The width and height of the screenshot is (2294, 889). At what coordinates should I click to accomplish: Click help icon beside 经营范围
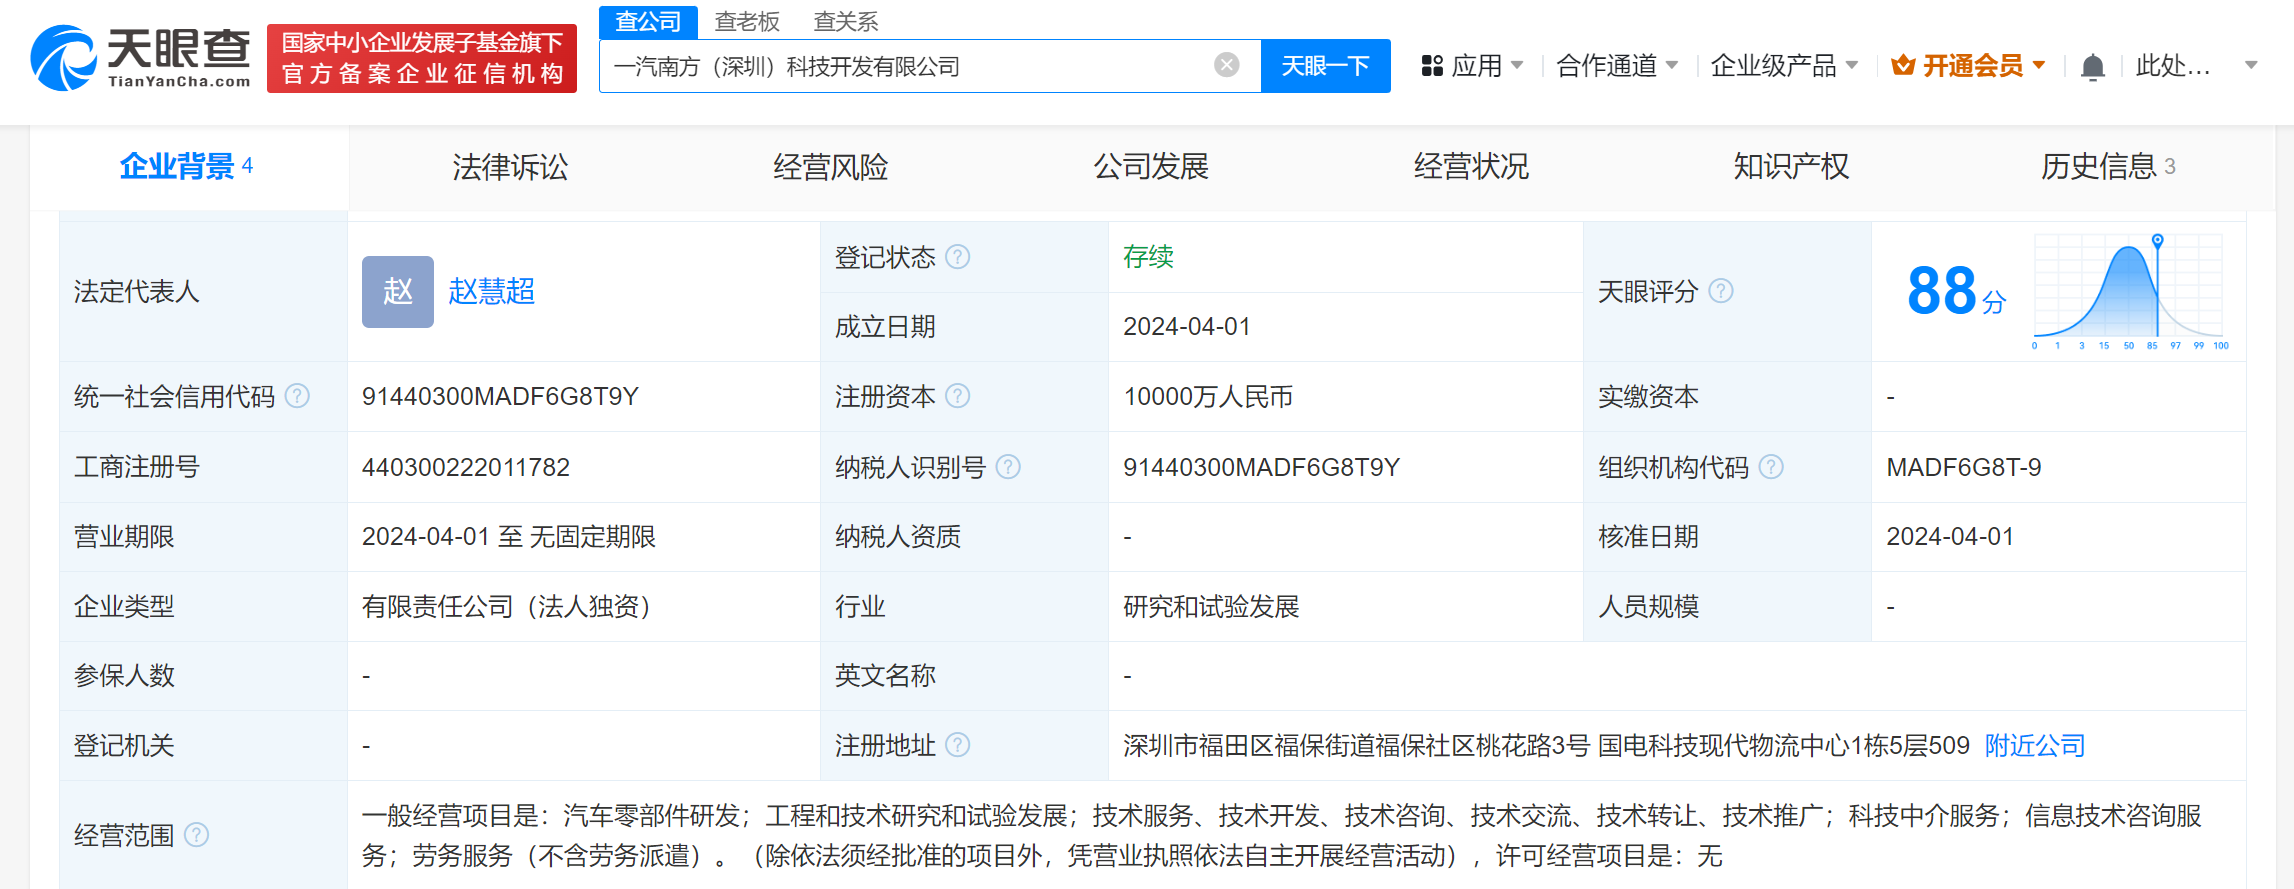point(197,834)
